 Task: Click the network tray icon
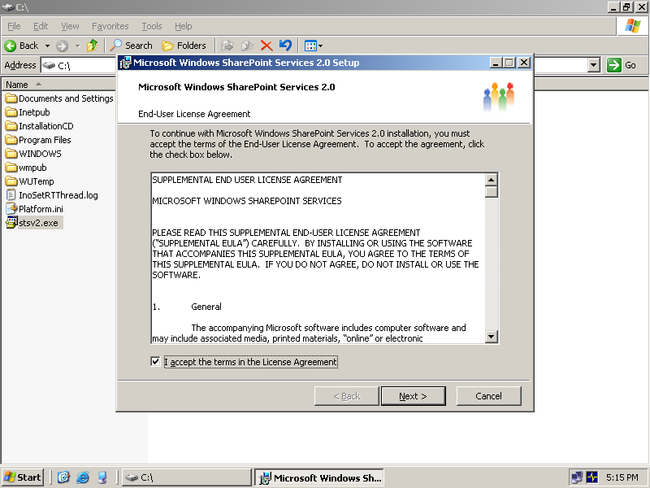click(577, 478)
